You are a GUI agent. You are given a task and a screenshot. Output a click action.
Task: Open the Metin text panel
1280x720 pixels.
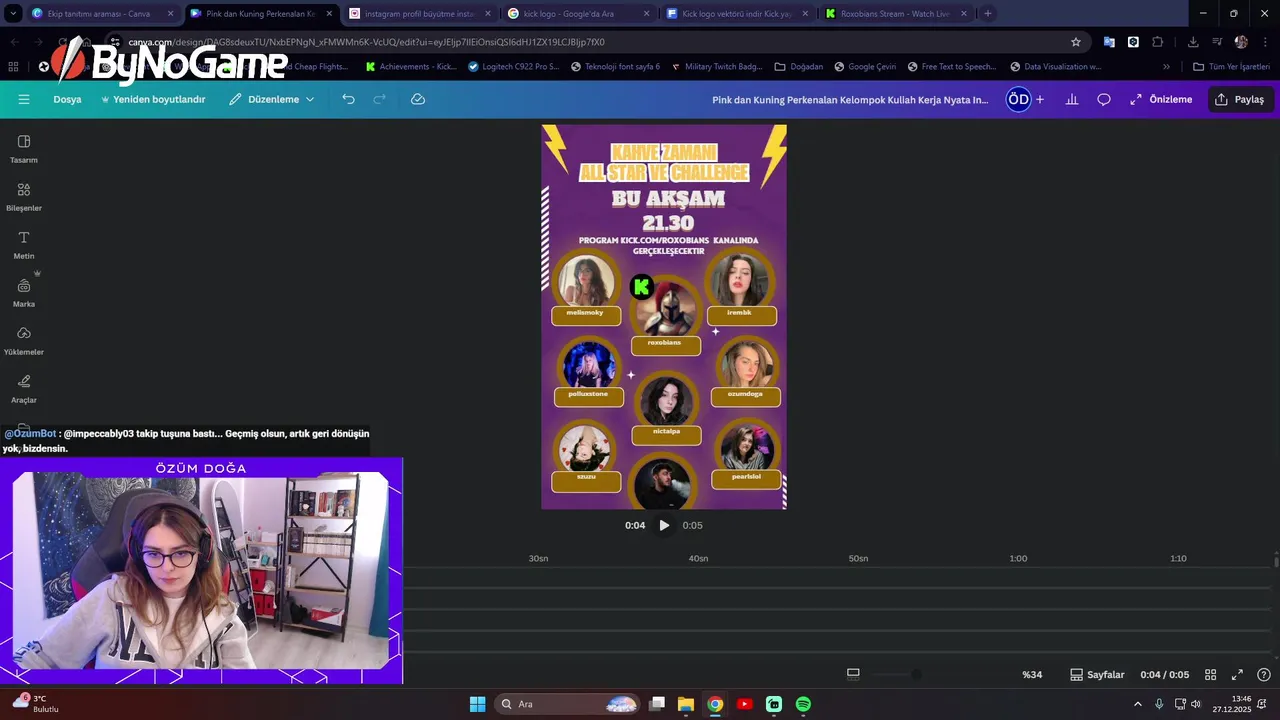coord(24,244)
